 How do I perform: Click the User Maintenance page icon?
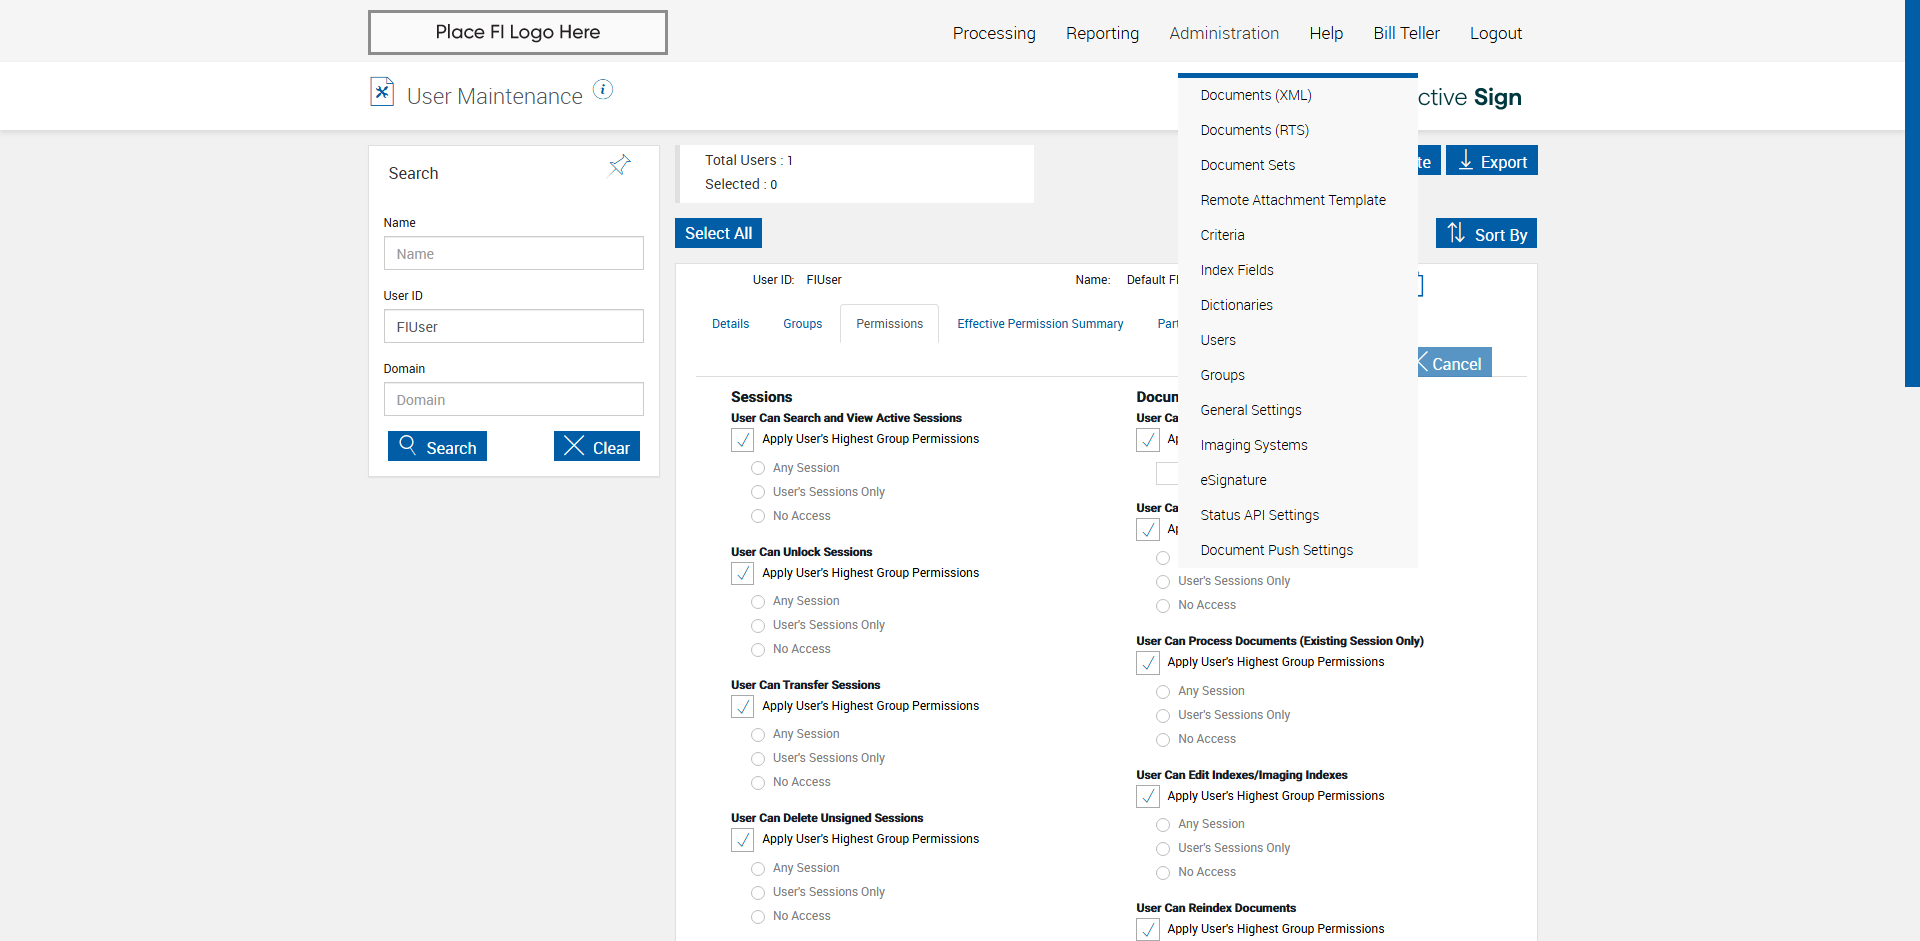point(382,92)
